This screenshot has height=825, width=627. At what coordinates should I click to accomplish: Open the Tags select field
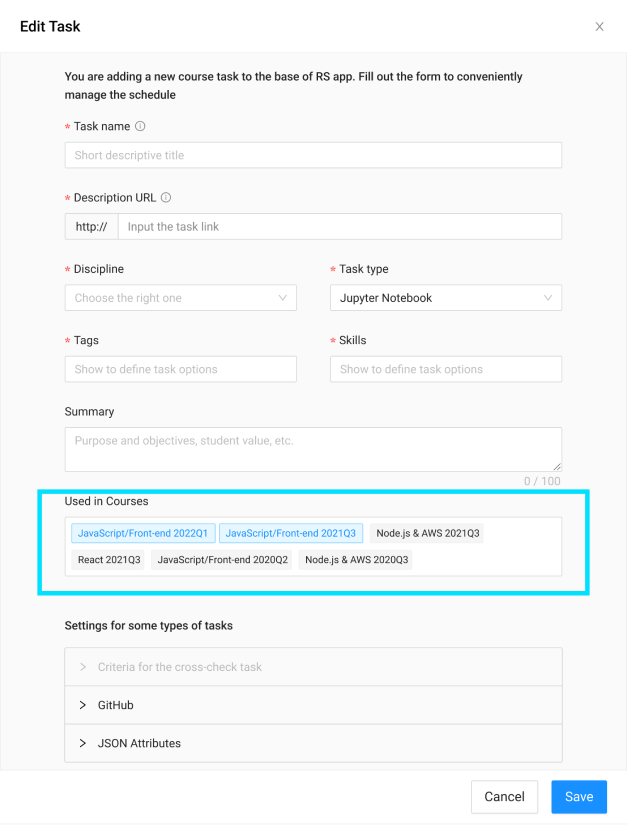click(180, 369)
